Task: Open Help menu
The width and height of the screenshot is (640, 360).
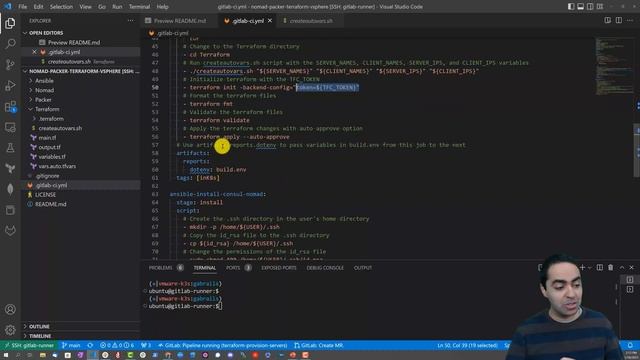Action: click(x=162, y=7)
